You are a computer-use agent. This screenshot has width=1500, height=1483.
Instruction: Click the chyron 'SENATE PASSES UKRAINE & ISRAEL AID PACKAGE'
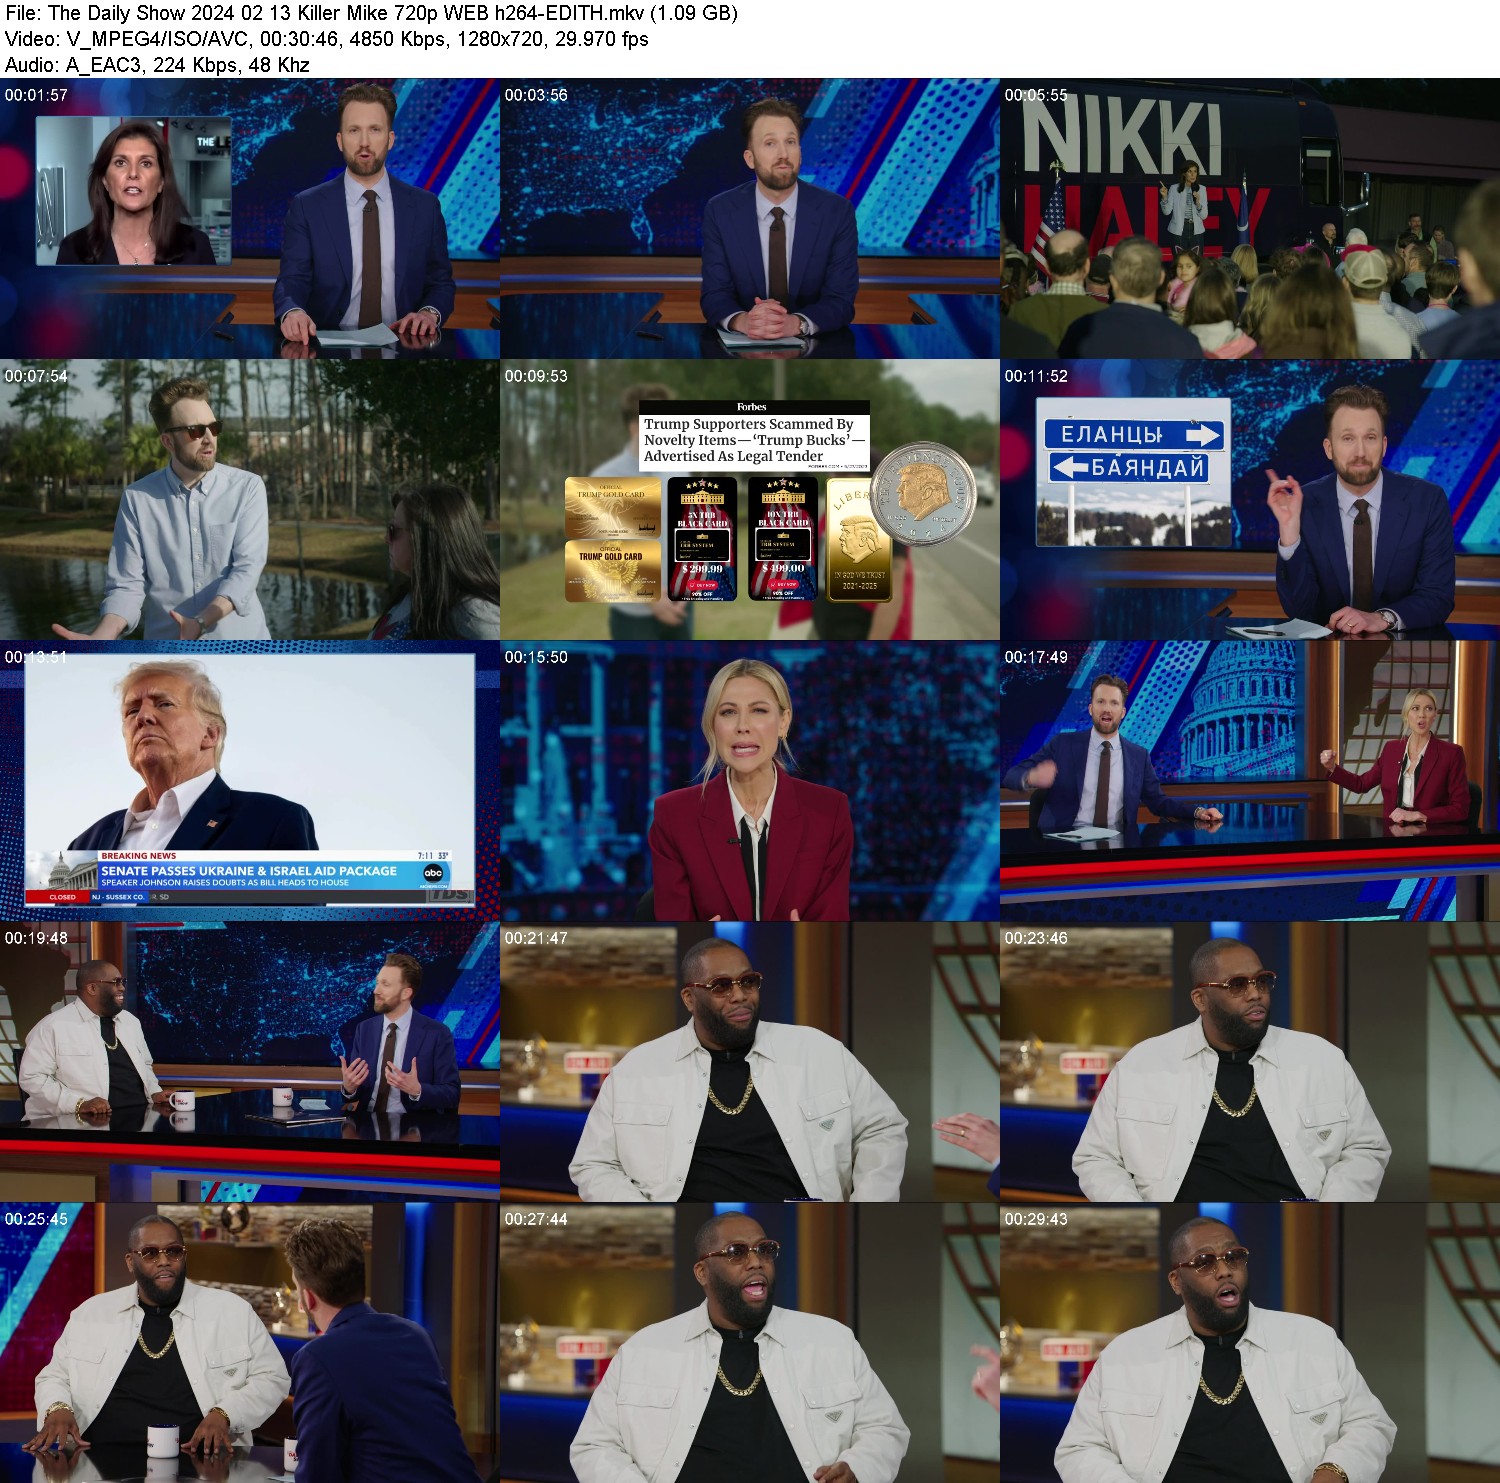tap(249, 871)
